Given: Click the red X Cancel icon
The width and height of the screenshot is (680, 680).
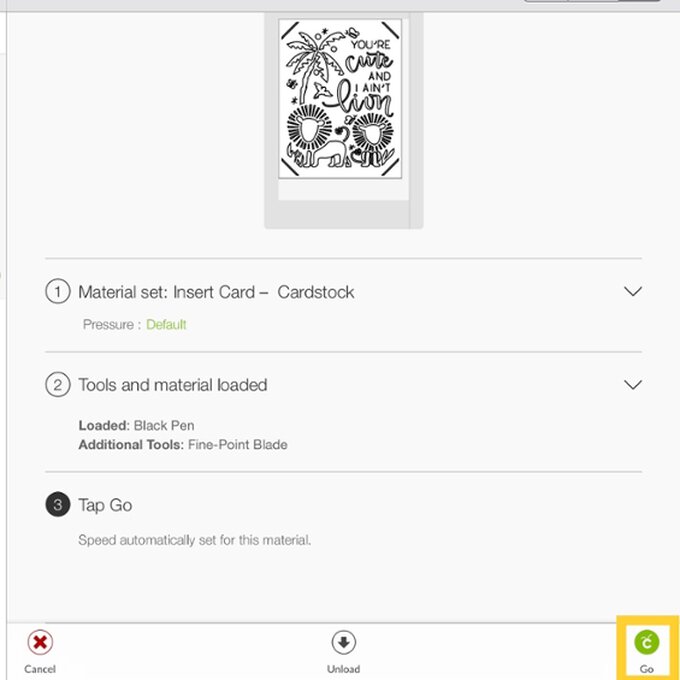Looking at the screenshot, I should (39, 642).
